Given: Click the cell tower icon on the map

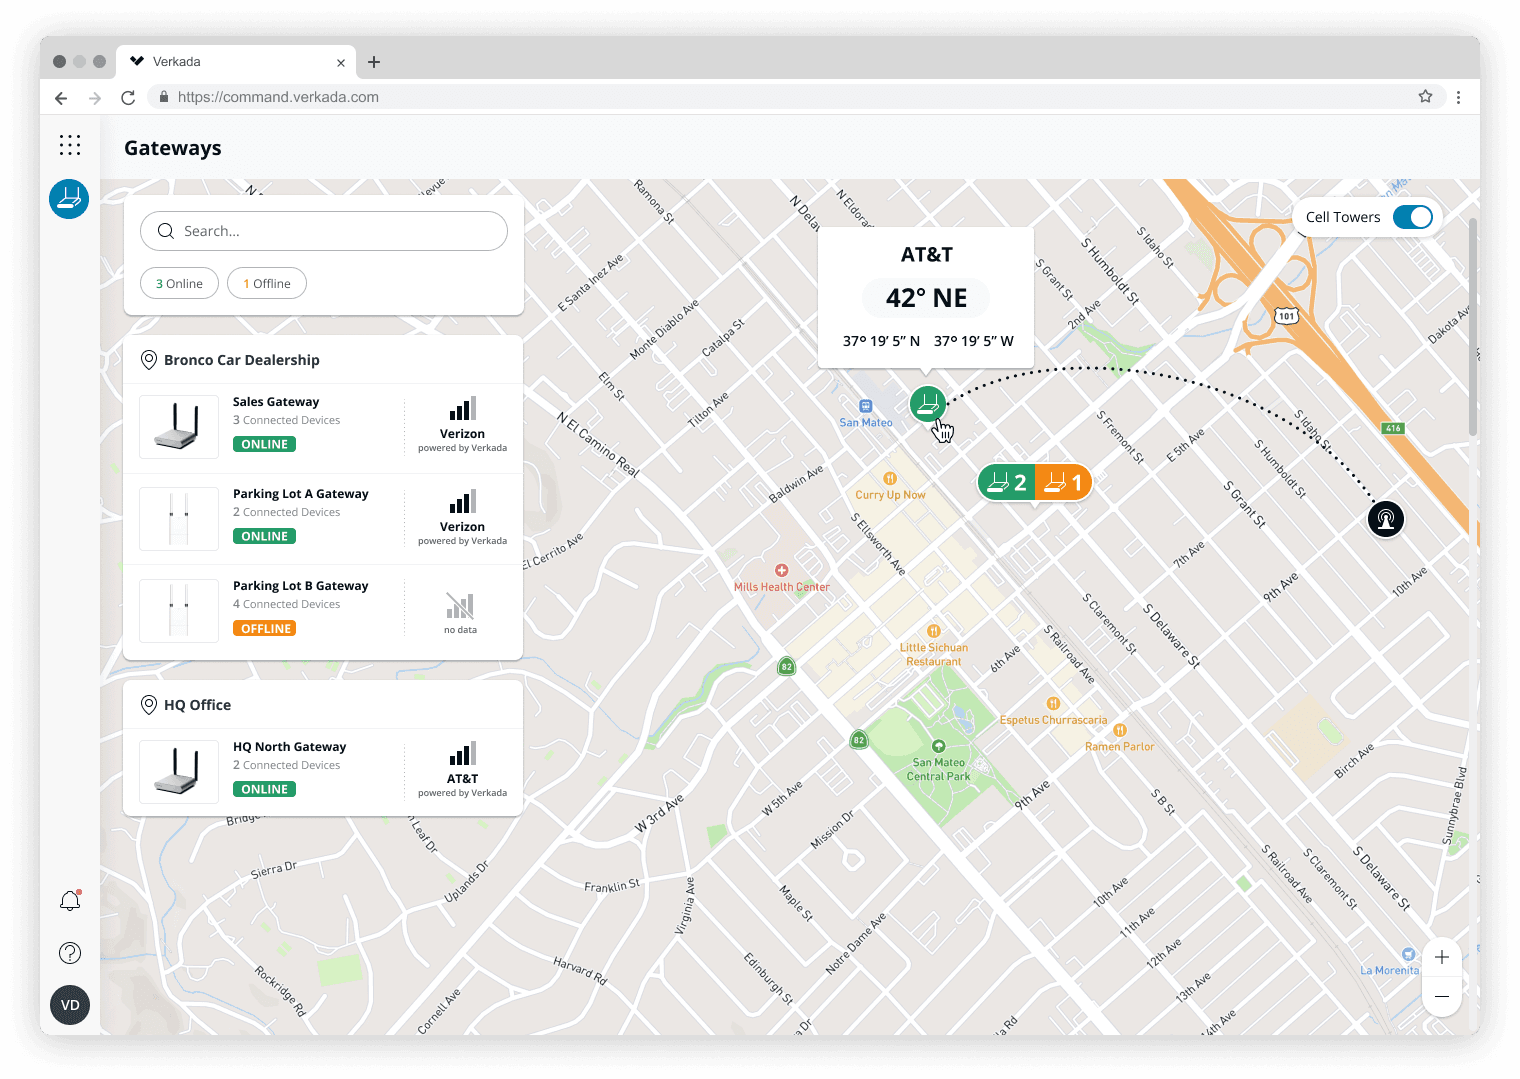Looking at the screenshot, I should [1385, 519].
